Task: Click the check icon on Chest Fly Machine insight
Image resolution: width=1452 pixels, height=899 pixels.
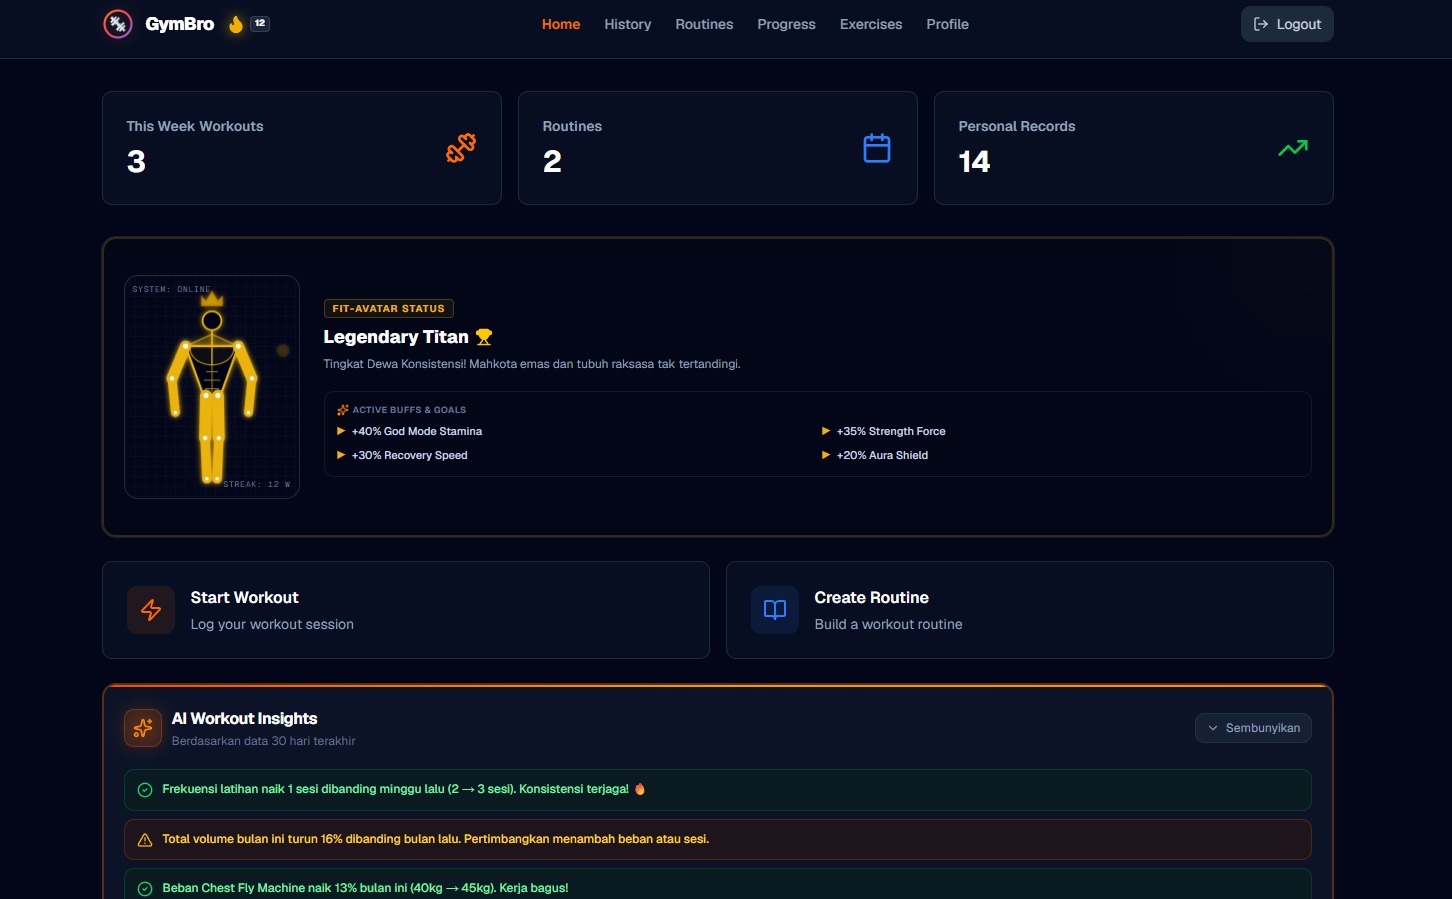Action: pos(144,889)
